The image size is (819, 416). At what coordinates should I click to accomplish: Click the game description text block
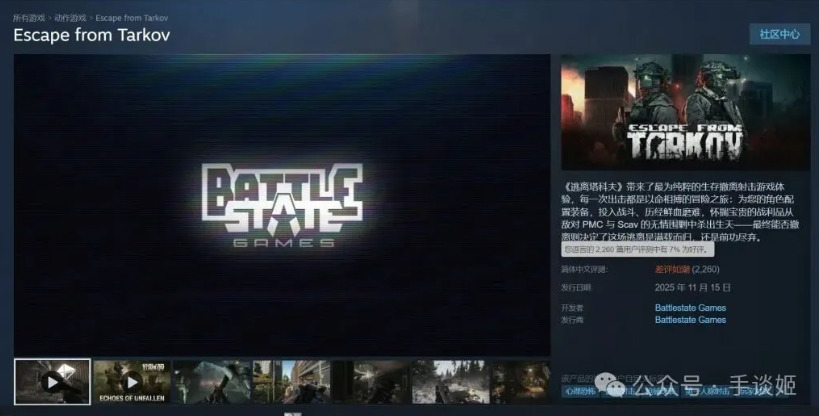[x=685, y=212]
